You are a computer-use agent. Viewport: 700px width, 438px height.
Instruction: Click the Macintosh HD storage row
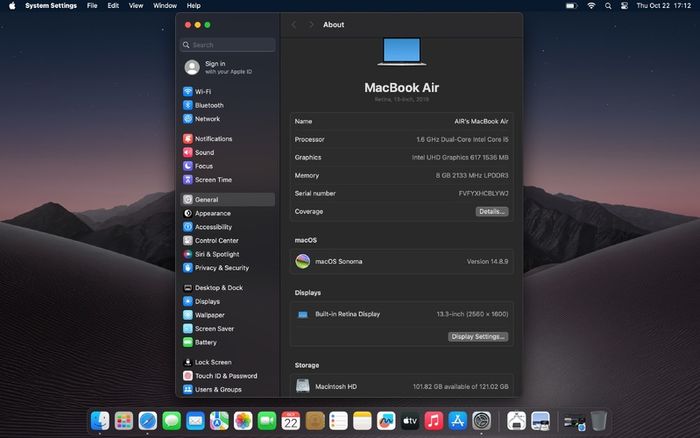click(401, 386)
